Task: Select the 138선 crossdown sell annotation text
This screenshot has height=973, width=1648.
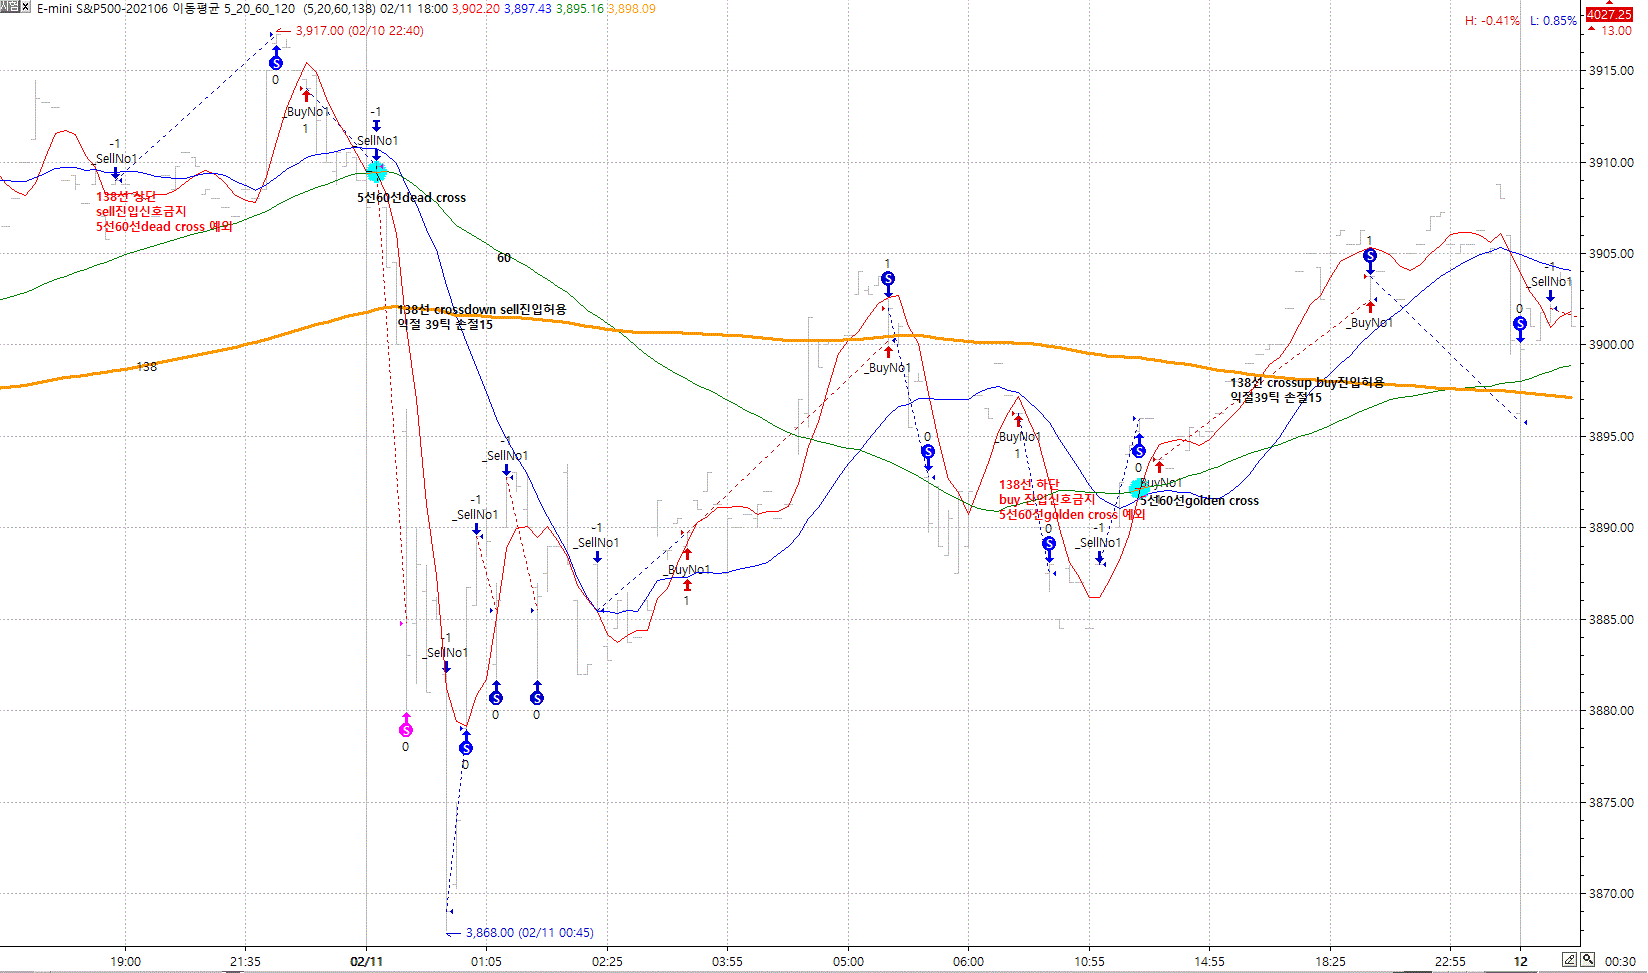Action: 482,310
